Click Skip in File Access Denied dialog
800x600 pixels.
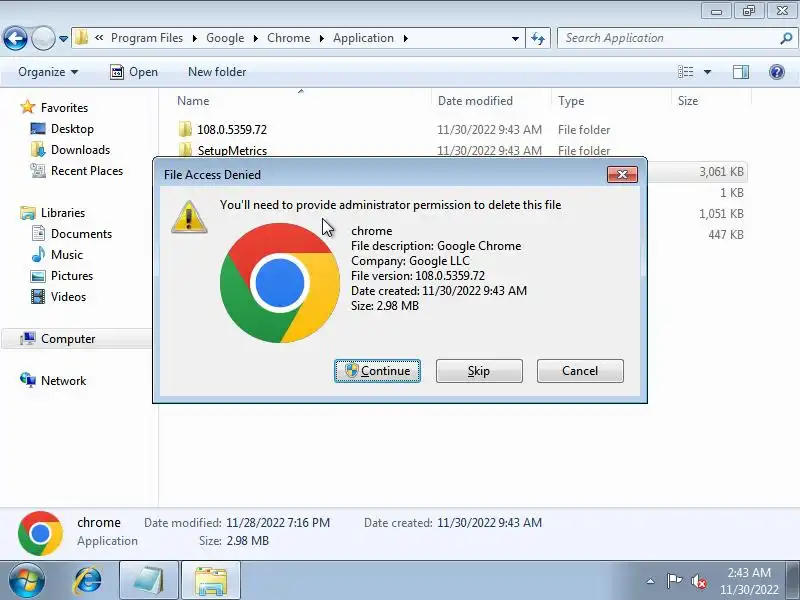479,371
